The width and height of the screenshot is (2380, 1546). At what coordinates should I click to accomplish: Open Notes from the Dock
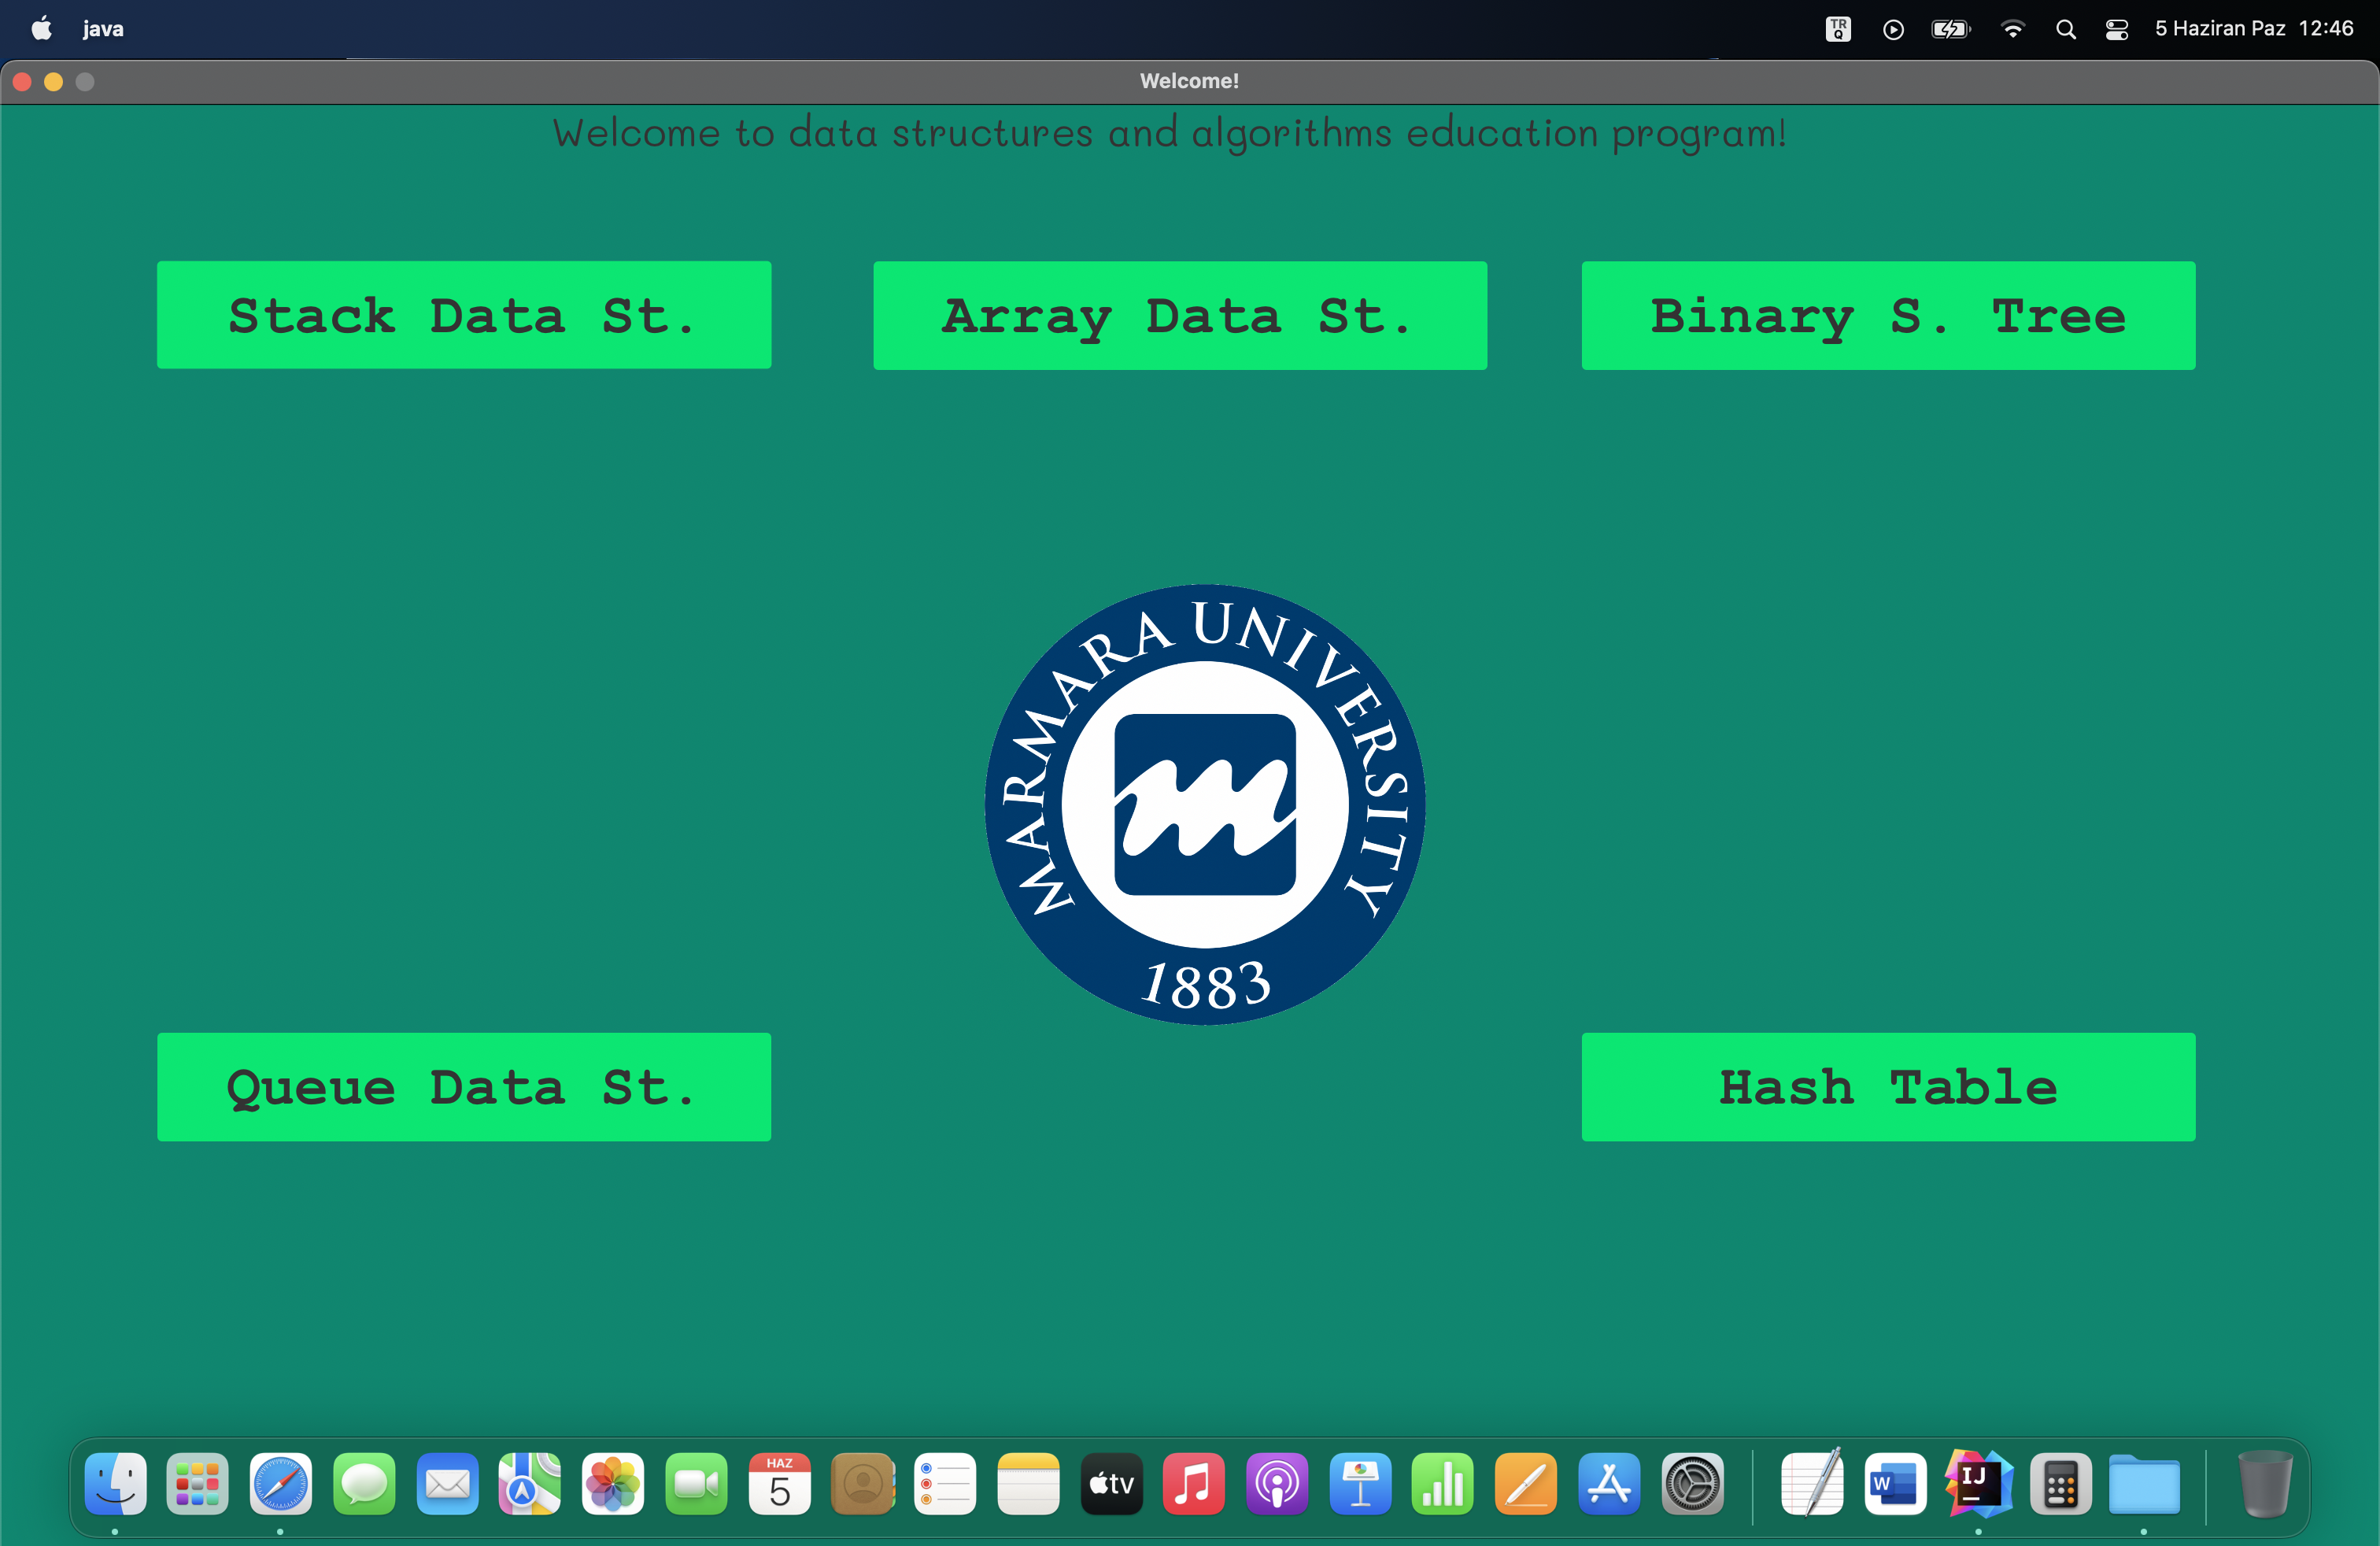tap(1028, 1483)
